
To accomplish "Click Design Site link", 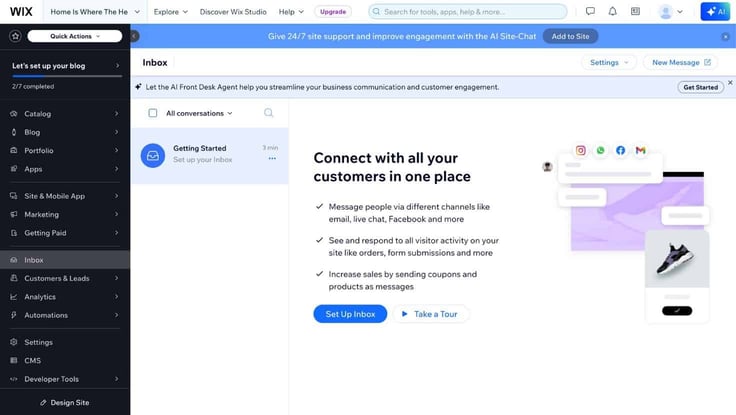I will tap(65, 402).
